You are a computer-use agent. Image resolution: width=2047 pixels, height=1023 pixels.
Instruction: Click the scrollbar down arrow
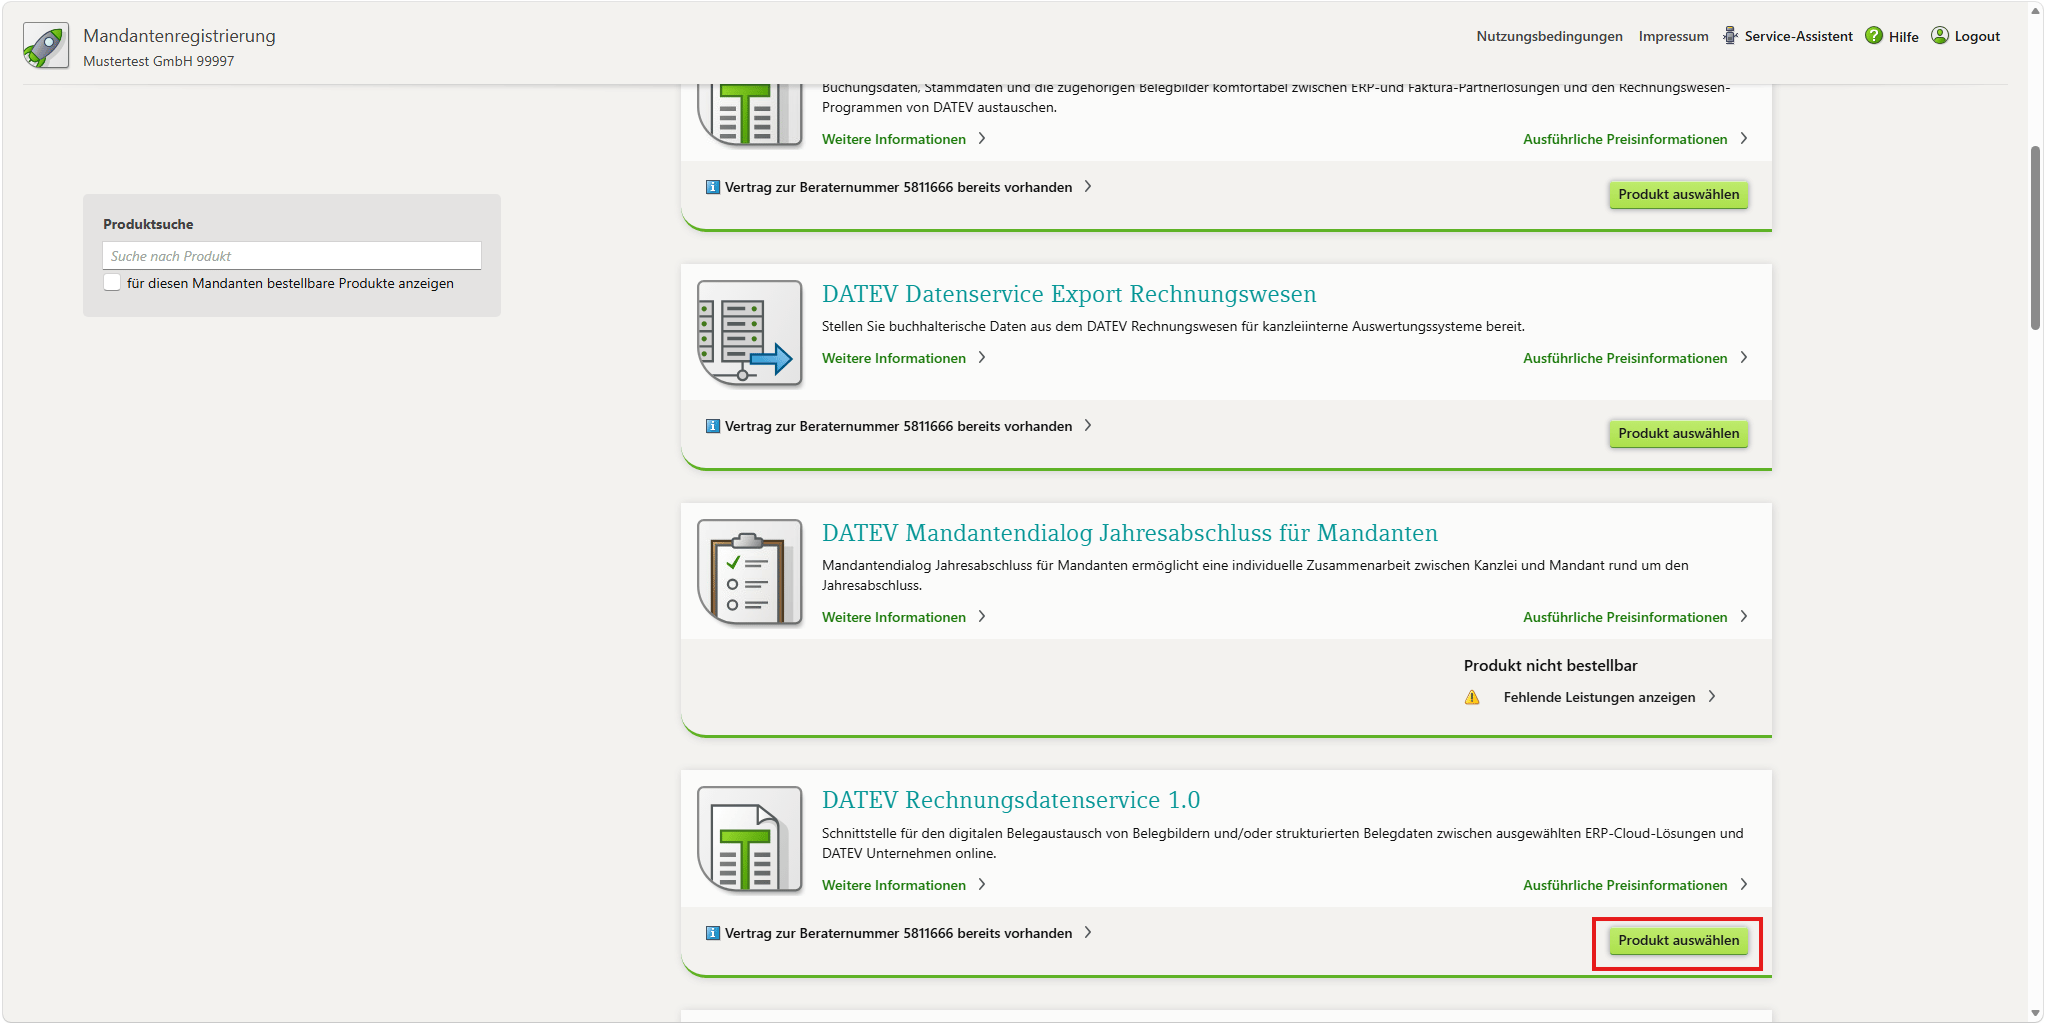(x=2035, y=1013)
